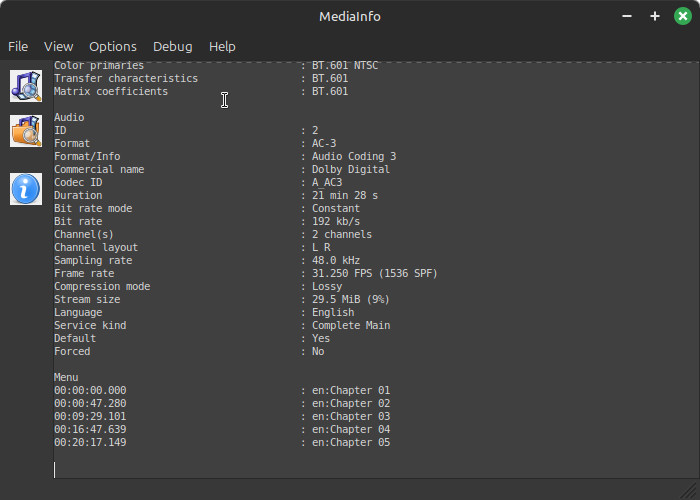Click the 'Compression mode' label

pos(102,286)
